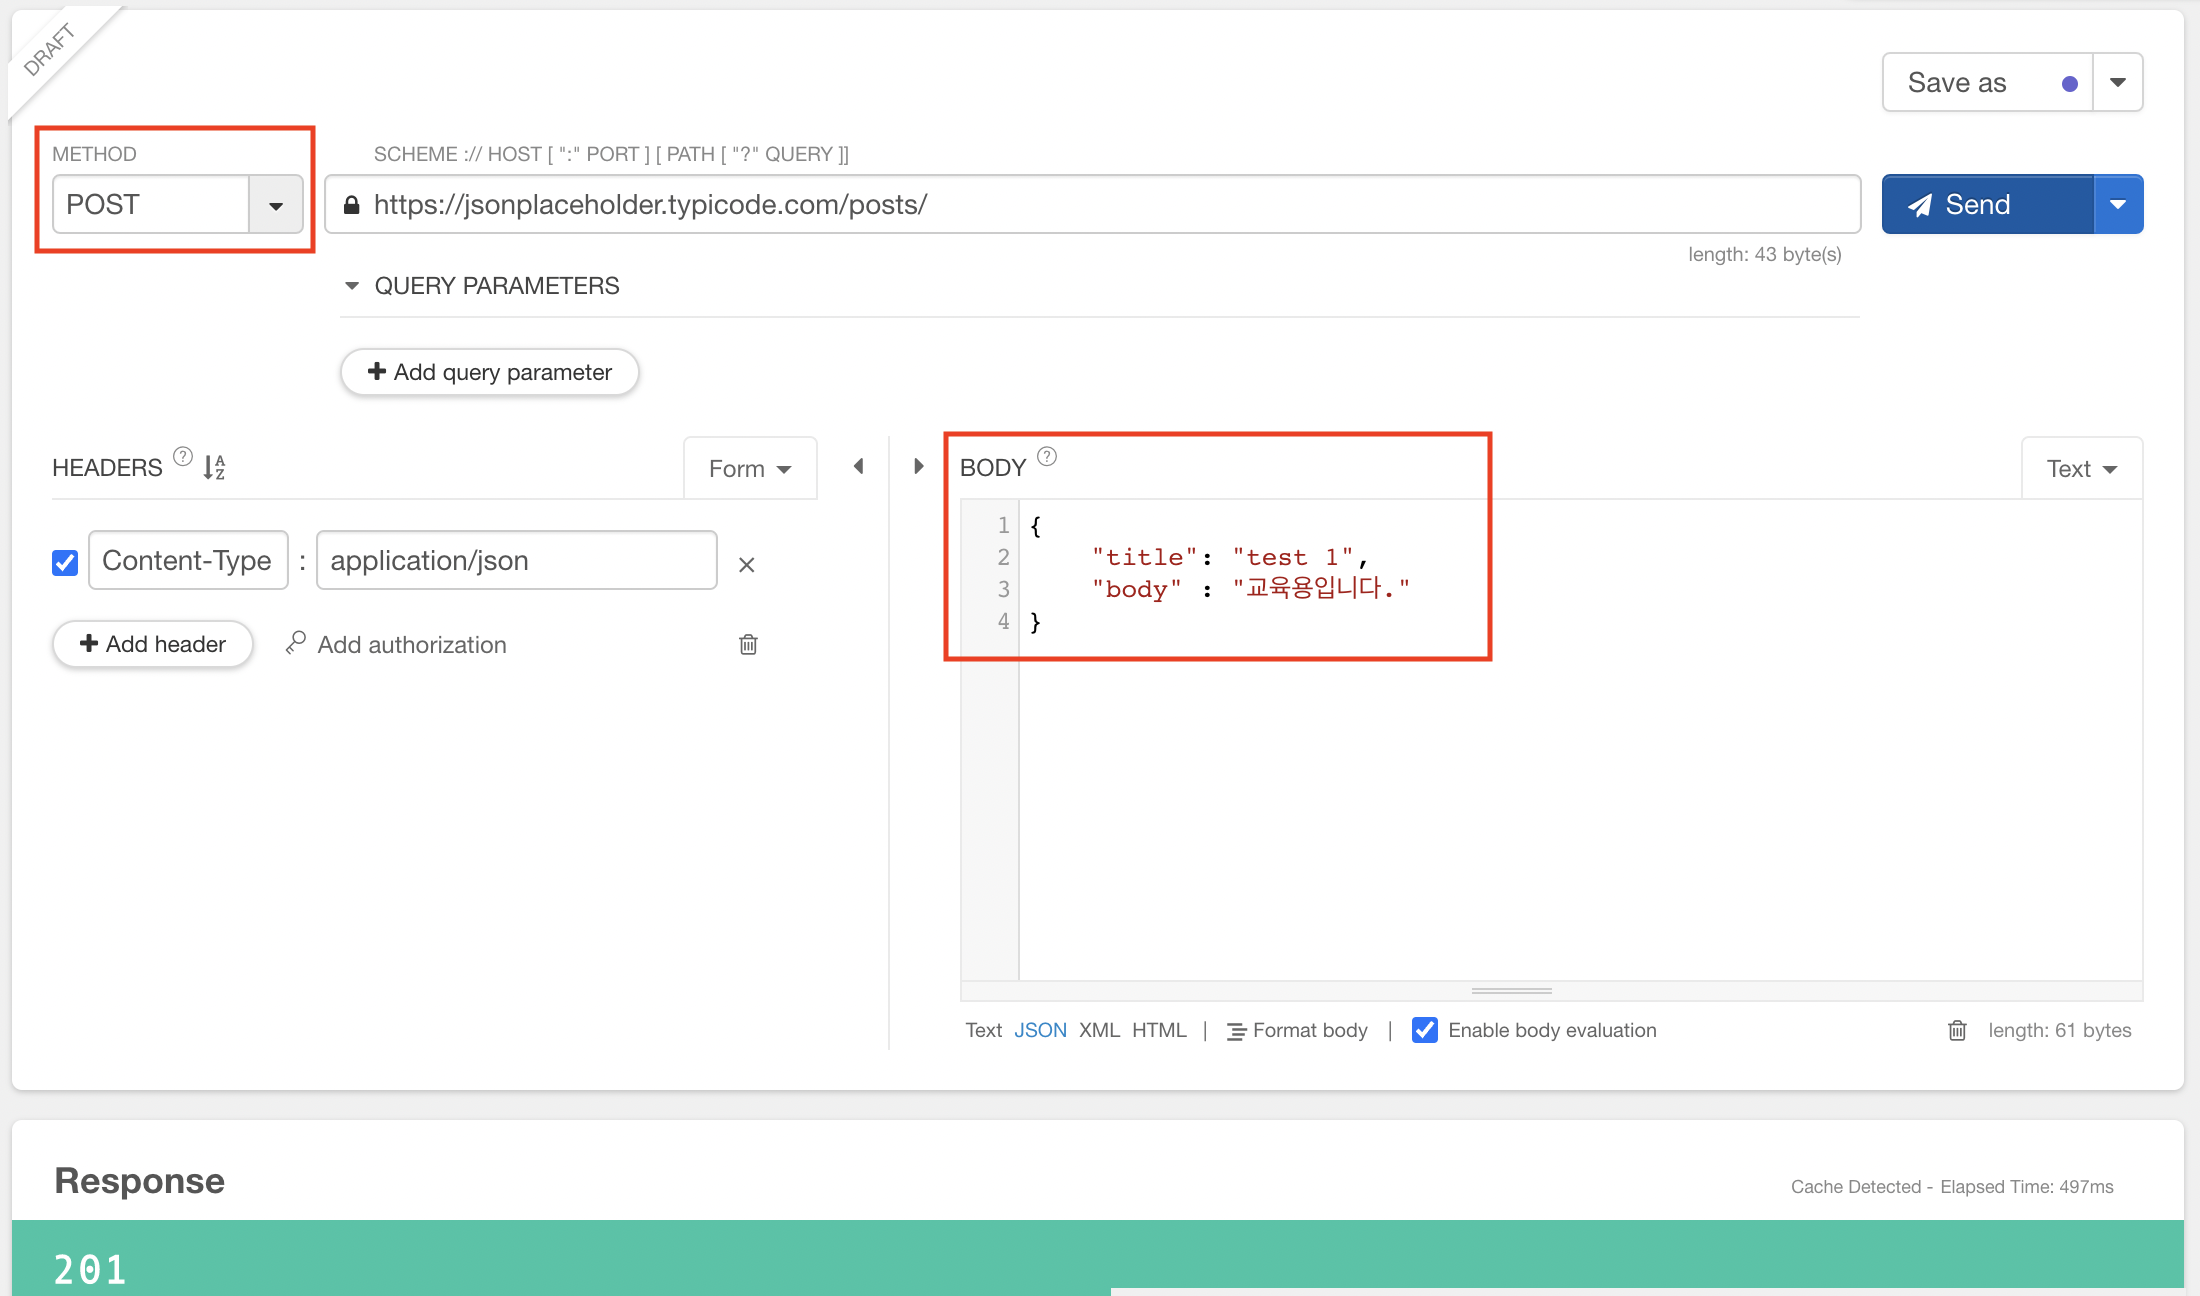Edit the Content-Type header name field
Image resolution: width=2200 pixels, height=1296 pixels.
(x=188, y=560)
